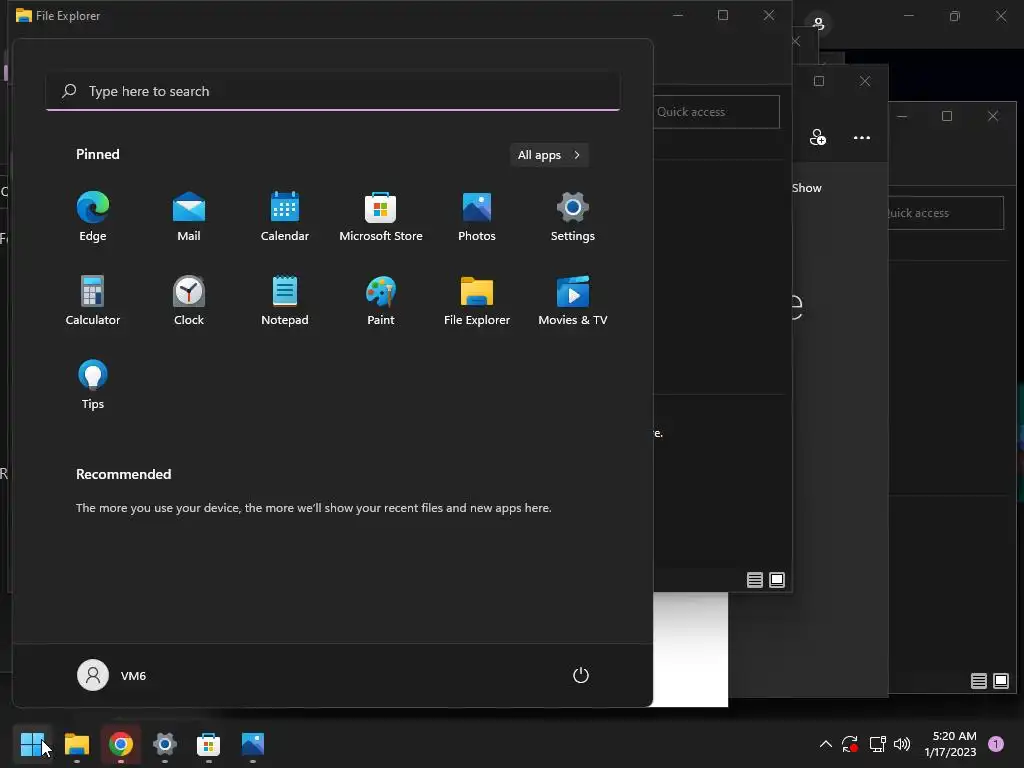This screenshot has width=1024, height=768.
Task: Click the Recommended section heading
Action: (x=123, y=474)
